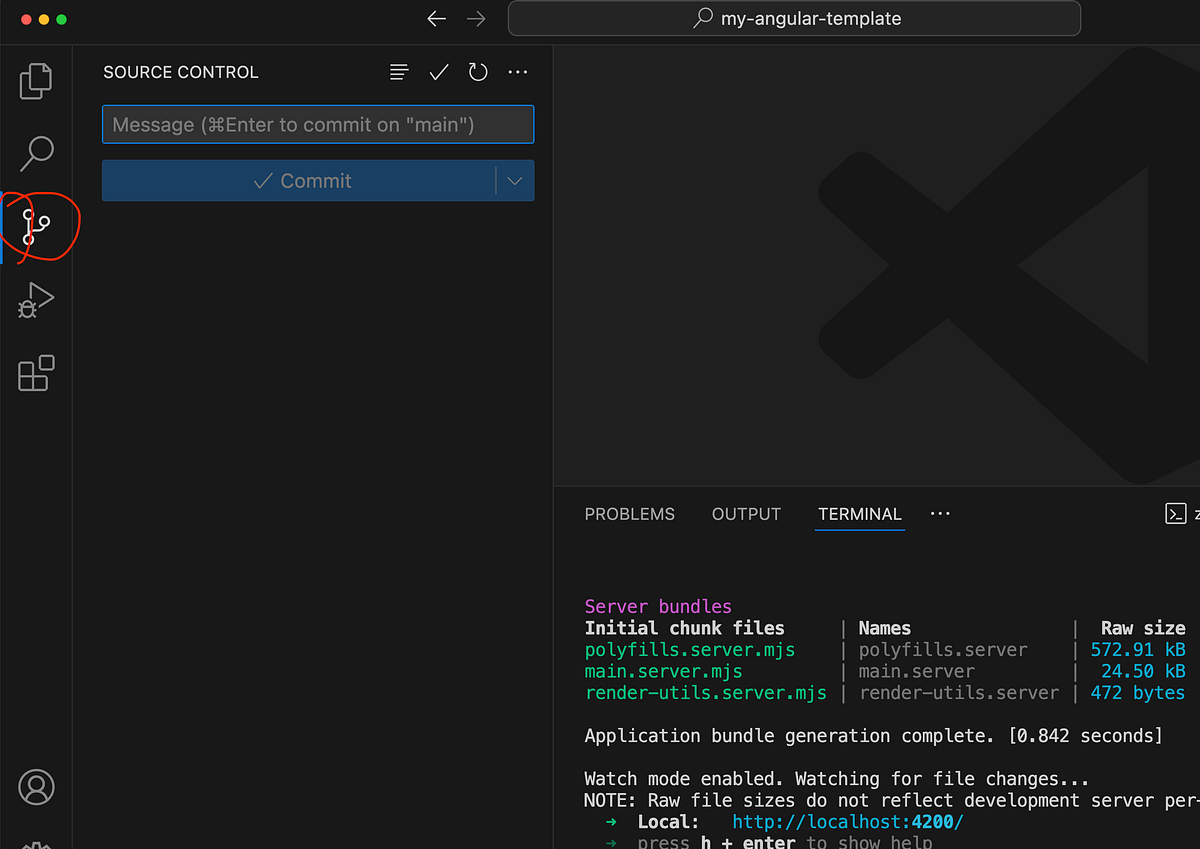
Task: Open the Run and Debug view
Action: point(36,299)
